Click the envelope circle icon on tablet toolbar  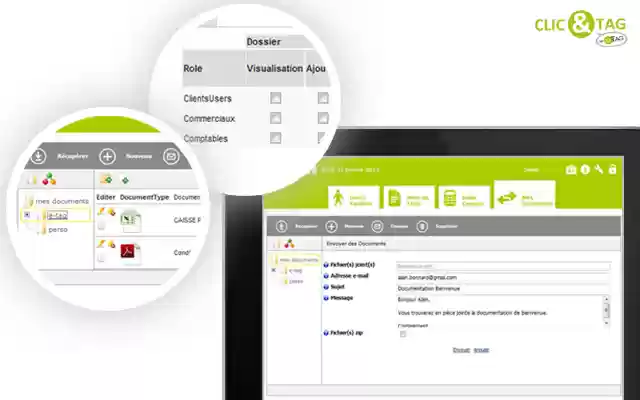click(x=377, y=226)
